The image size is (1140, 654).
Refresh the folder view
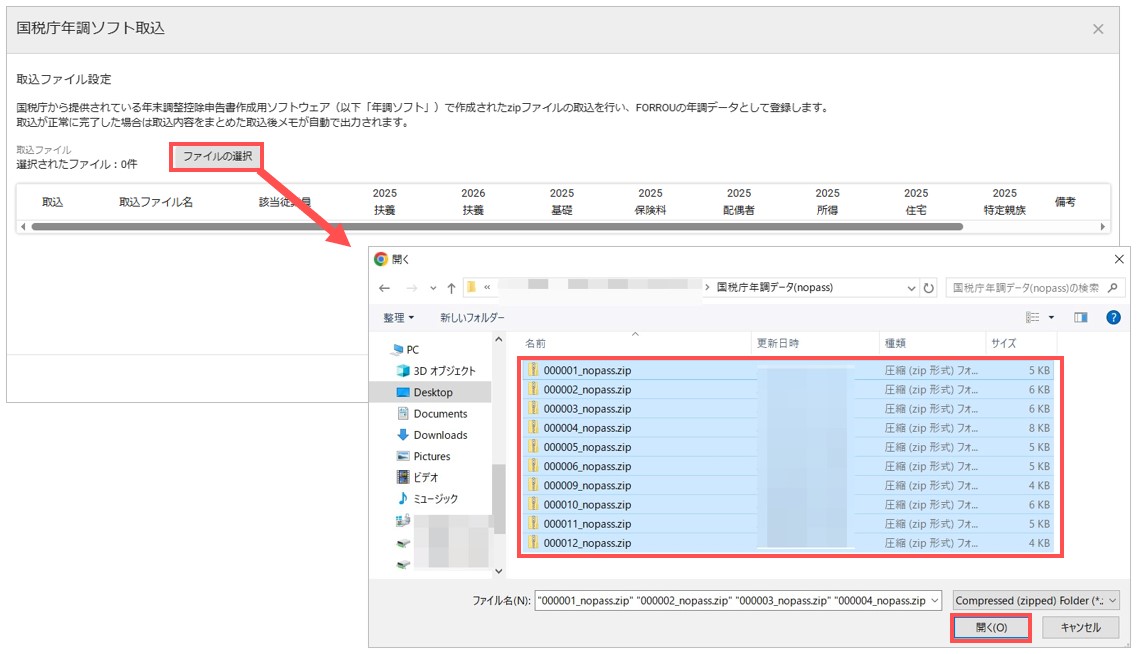[928, 288]
